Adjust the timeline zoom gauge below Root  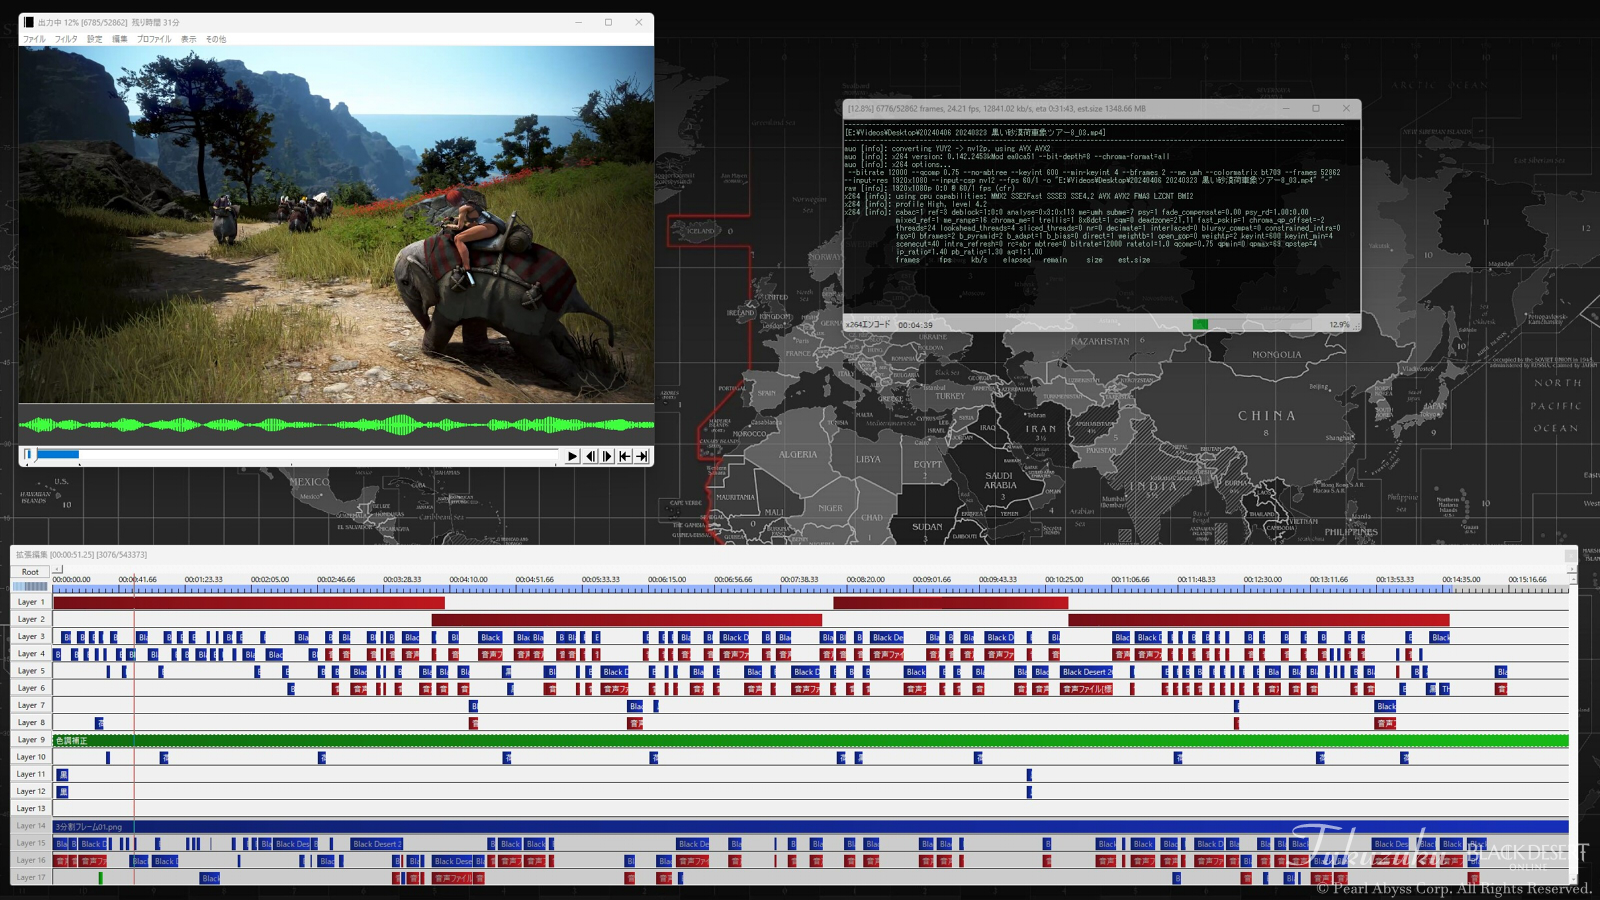tap(30, 586)
